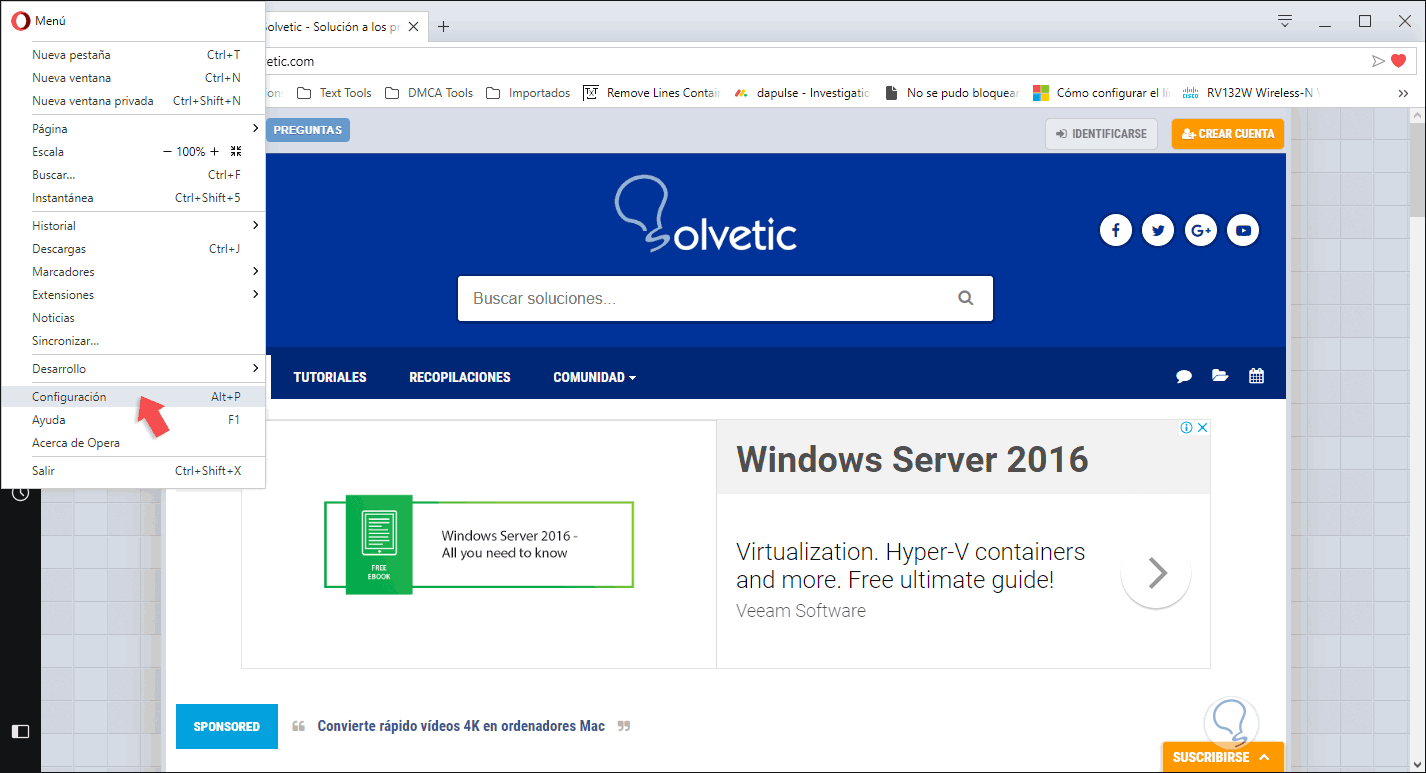This screenshot has width=1426, height=773.
Task: Decrease zoom with the minus in Escala row
Action: (x=167, y=152)
